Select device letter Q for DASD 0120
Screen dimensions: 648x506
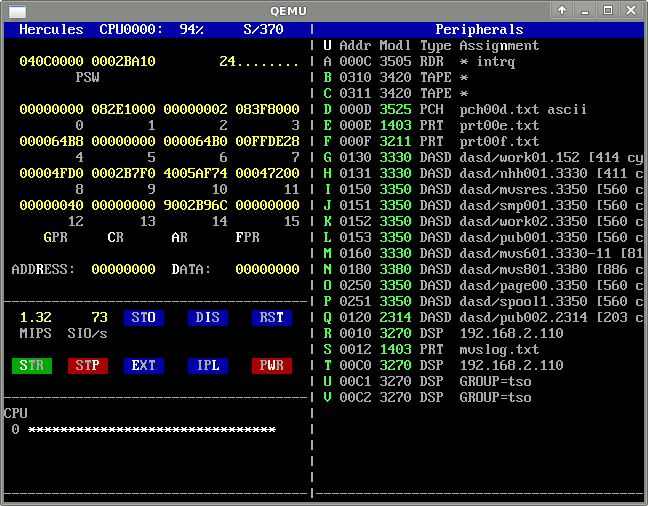coord(327,317)
